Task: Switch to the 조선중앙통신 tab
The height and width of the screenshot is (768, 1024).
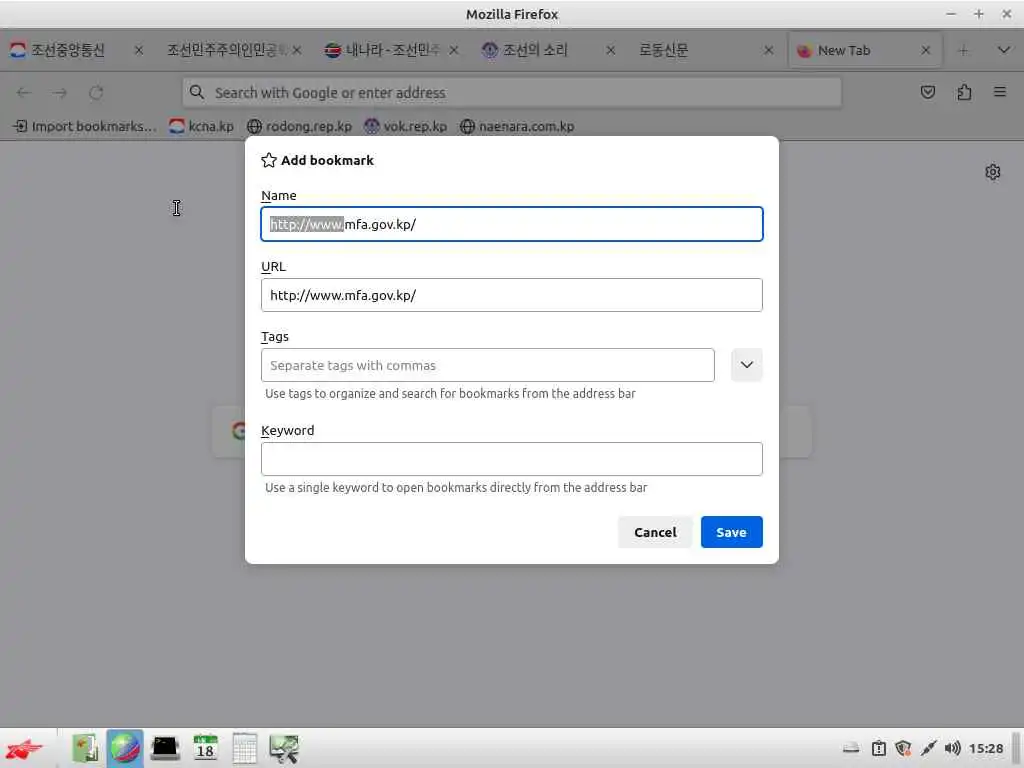Action: 67,50
